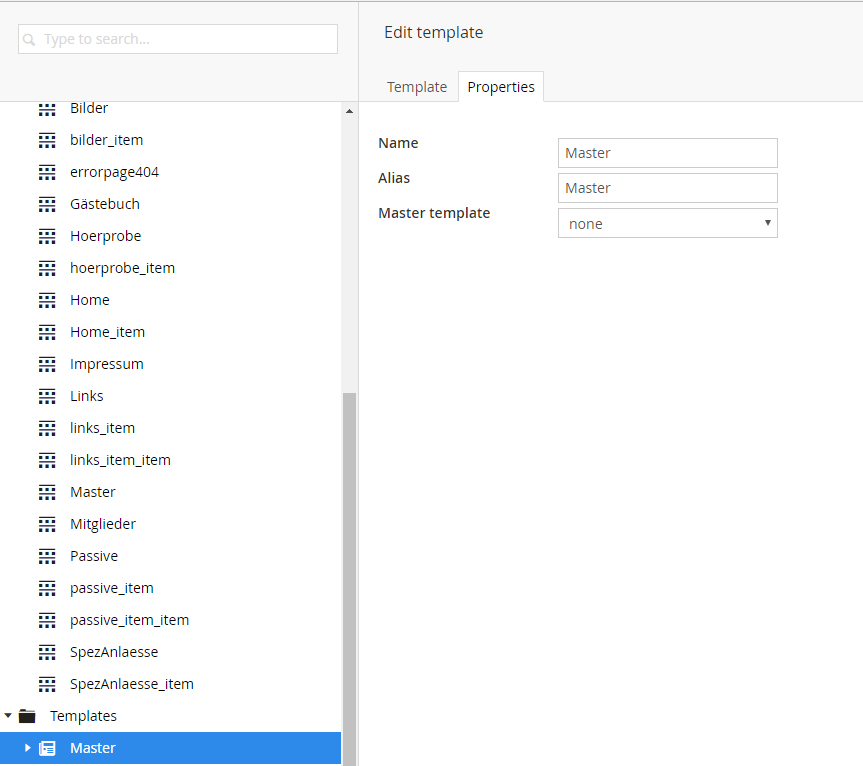Click the Impressum document type icon
This screenshot has width=863, height=766.
point(47,364)
